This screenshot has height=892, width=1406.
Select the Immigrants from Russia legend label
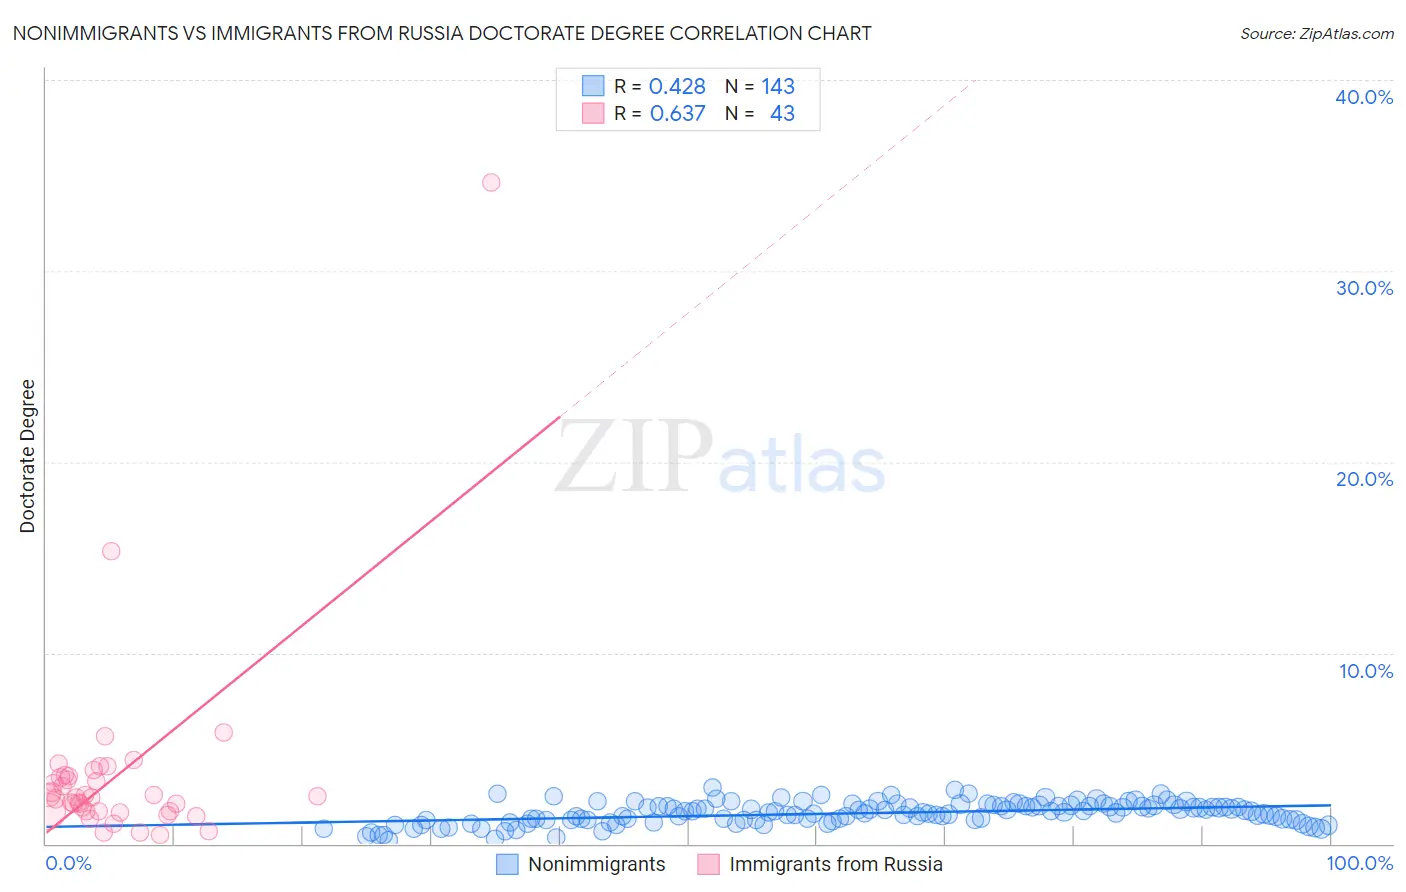(x=836, y=864)
